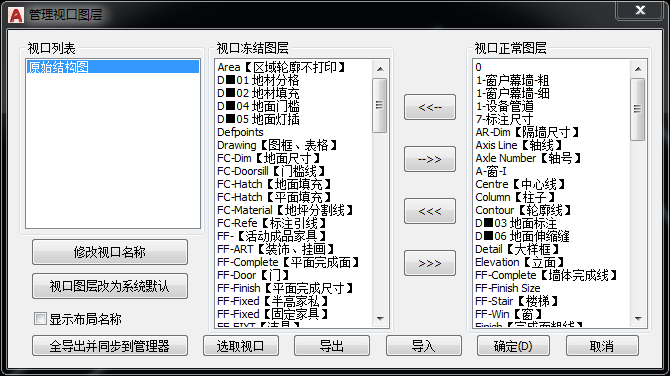Click the normal layers list scrollbar thumb

638,109
